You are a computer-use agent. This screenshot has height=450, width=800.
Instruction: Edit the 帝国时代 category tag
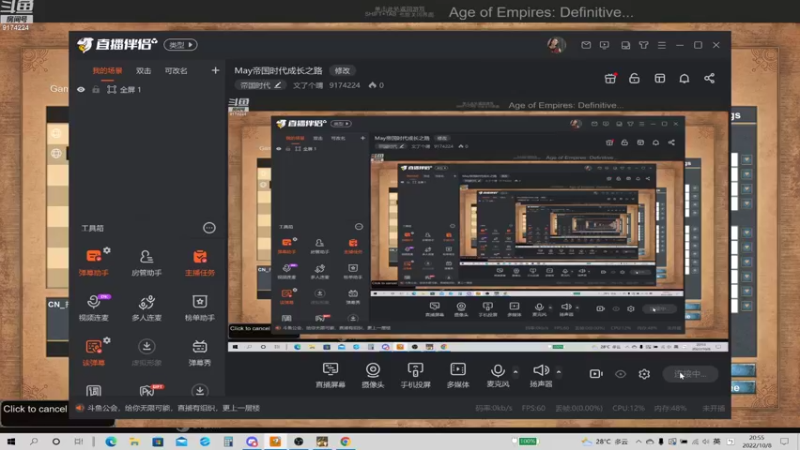[261, 85]
